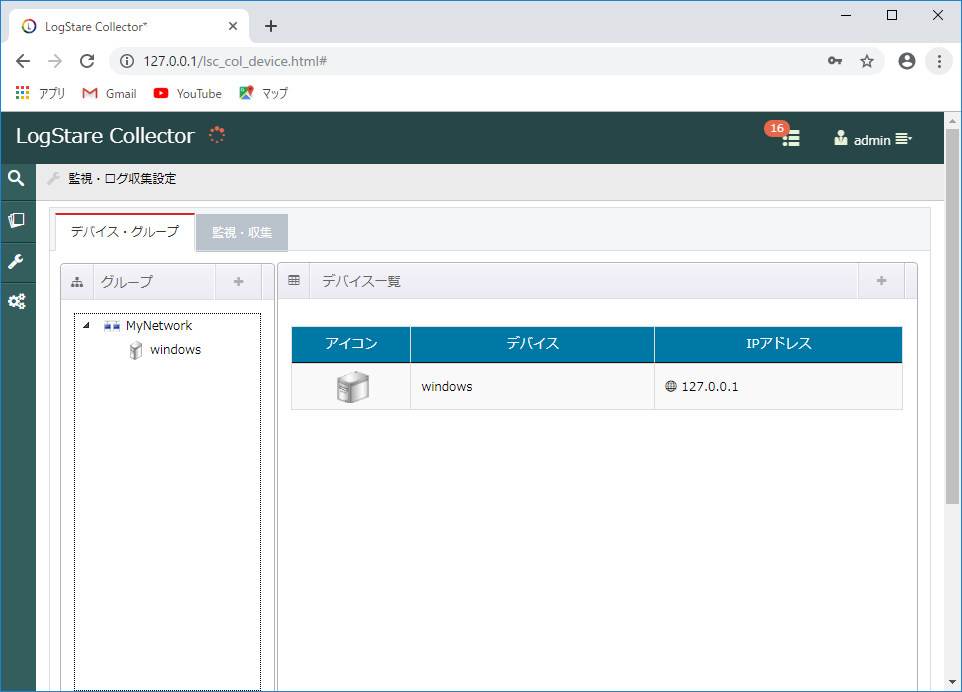Viewport: 962px width, 692px height.
Task: Click the windows server icon in table
Action: point(353,386)
